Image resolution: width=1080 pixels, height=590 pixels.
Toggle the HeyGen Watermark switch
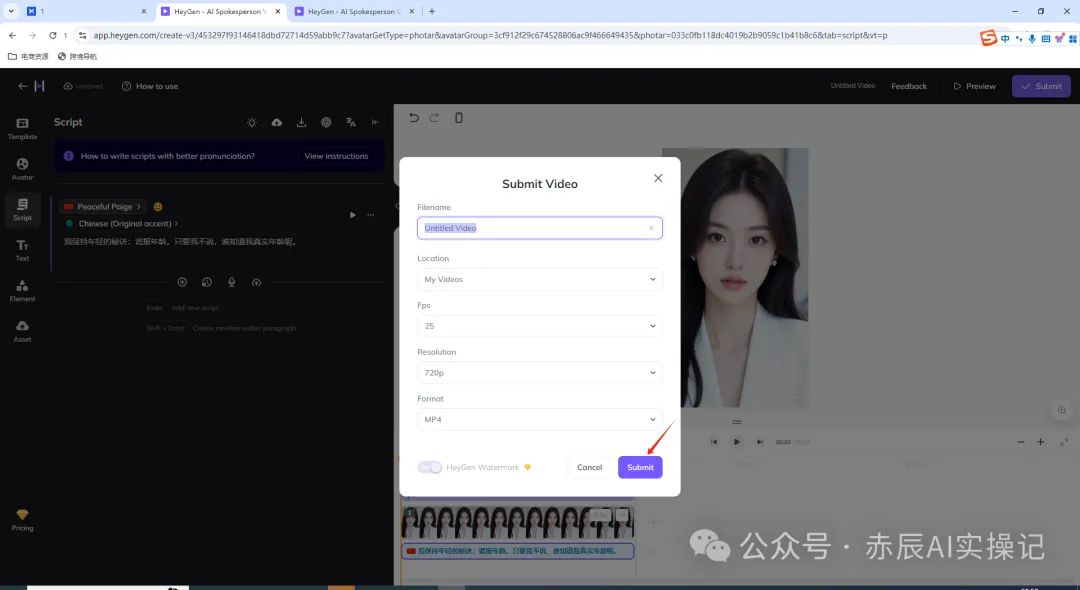pyautogui.click(x=429, y=467)
